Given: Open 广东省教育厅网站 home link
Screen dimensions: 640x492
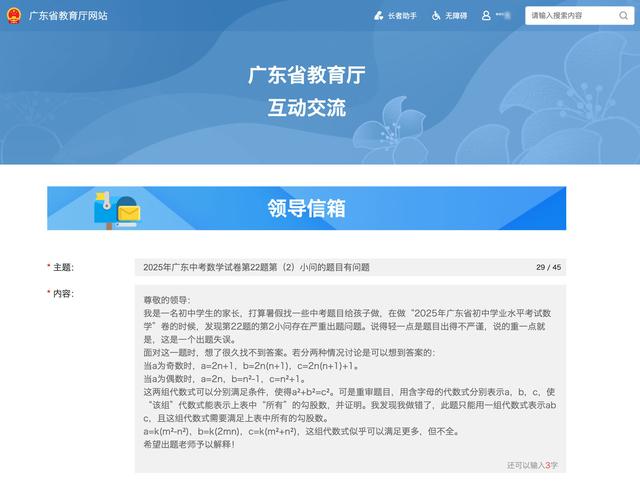Looking at the screenshot, I should tap(68, 16).
